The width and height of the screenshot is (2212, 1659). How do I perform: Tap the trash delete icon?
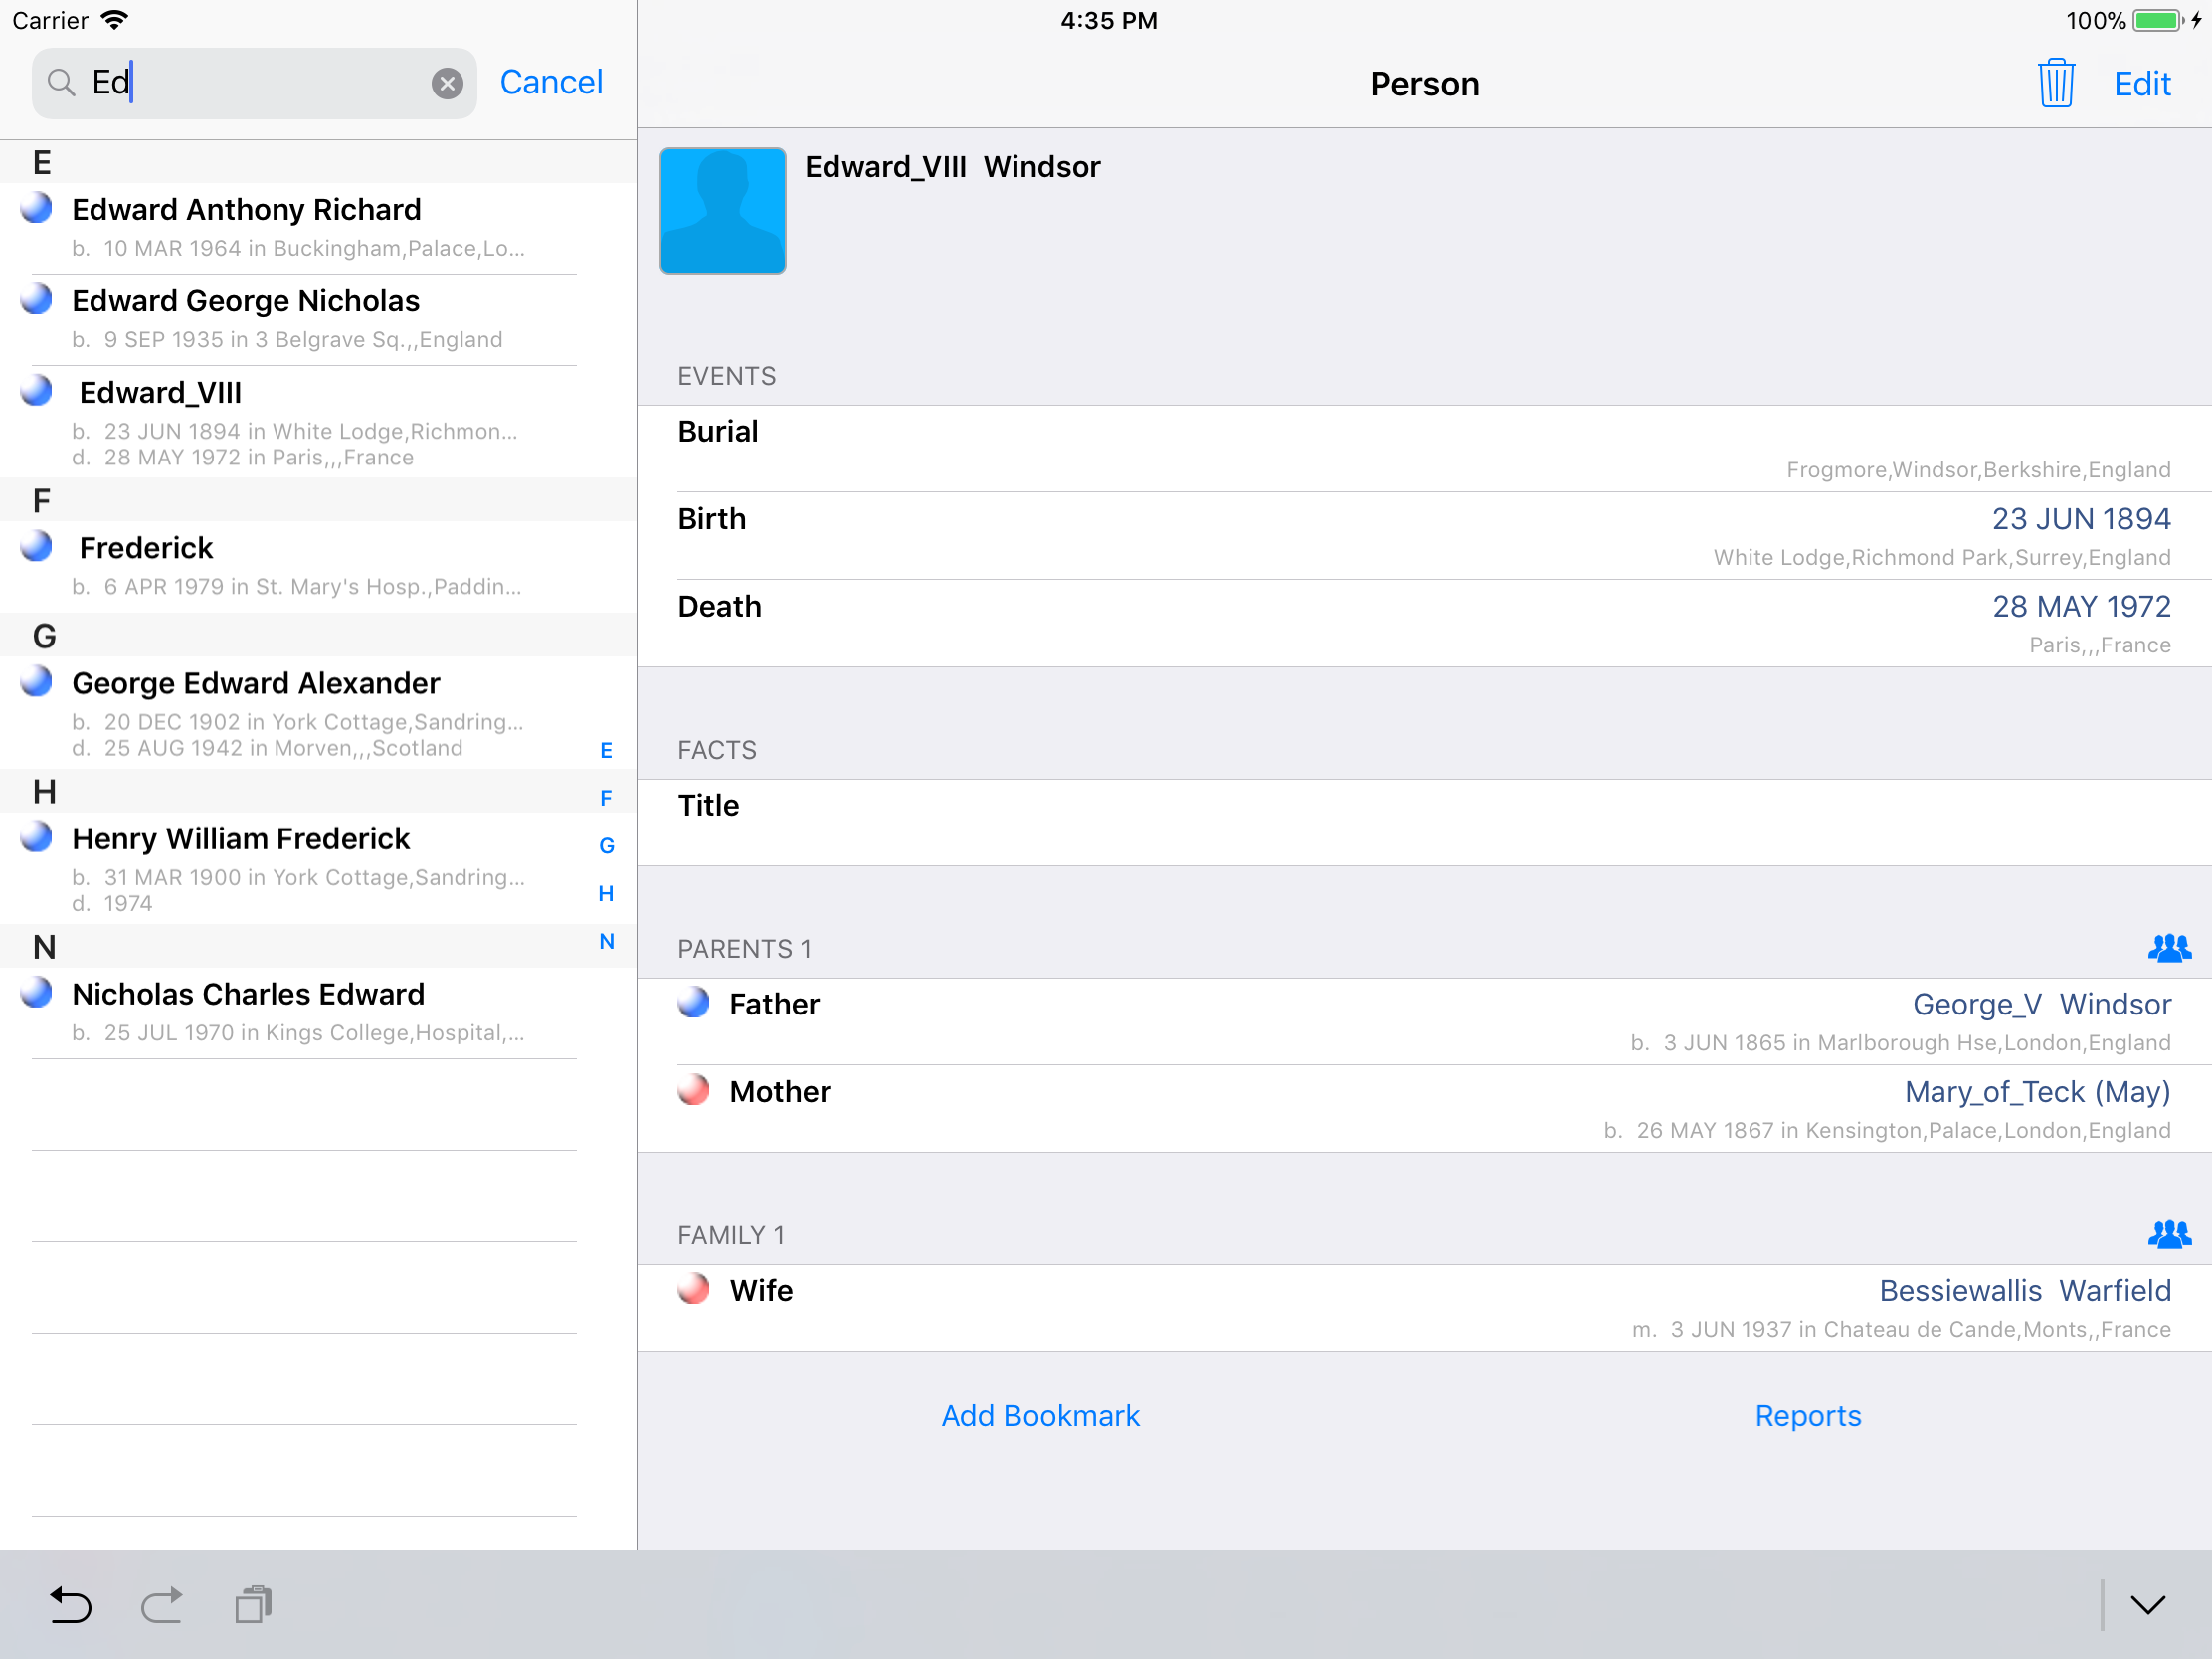tap(2055, 83)
